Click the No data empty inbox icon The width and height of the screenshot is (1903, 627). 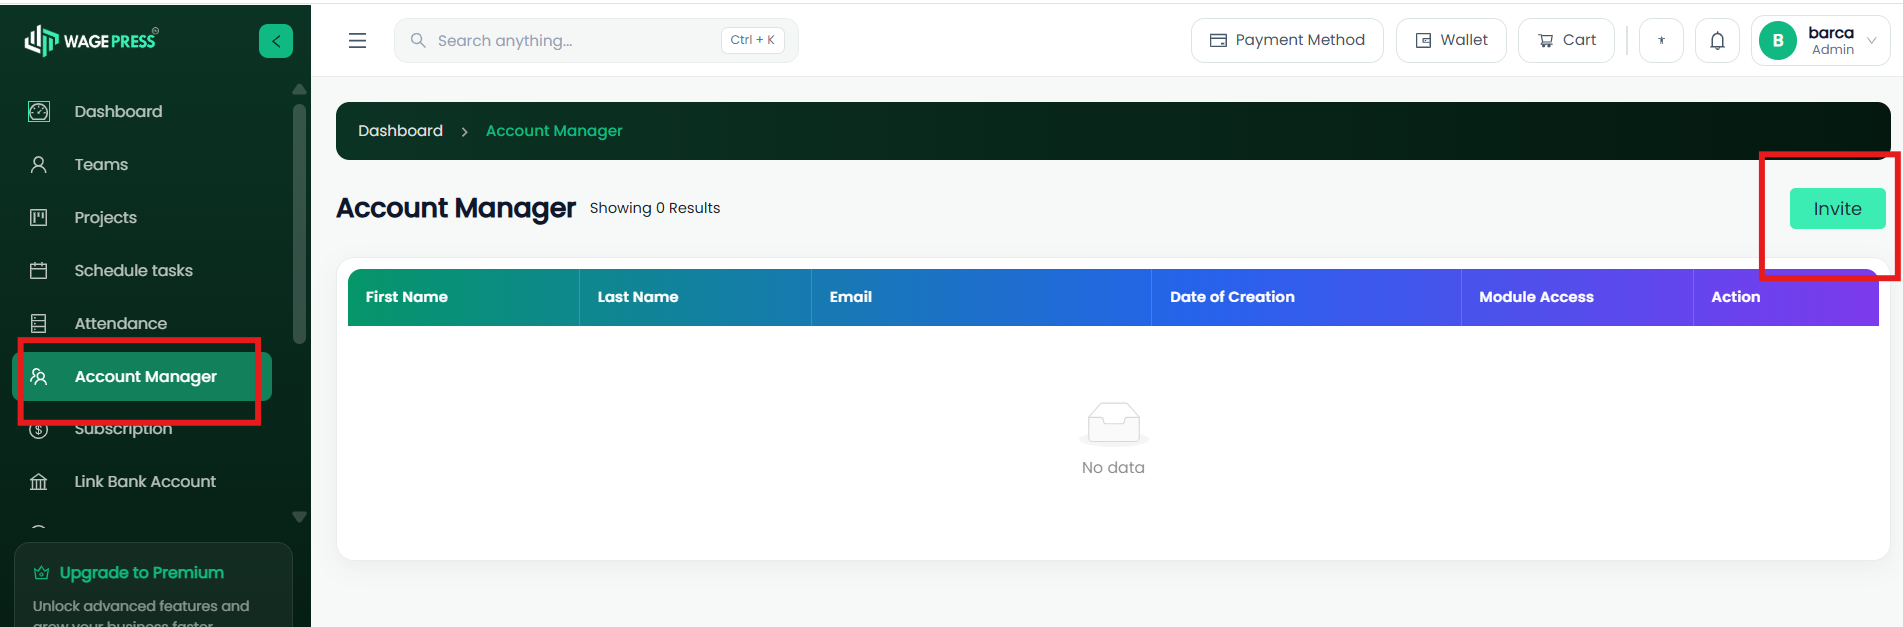click(x=1113, y=422)
